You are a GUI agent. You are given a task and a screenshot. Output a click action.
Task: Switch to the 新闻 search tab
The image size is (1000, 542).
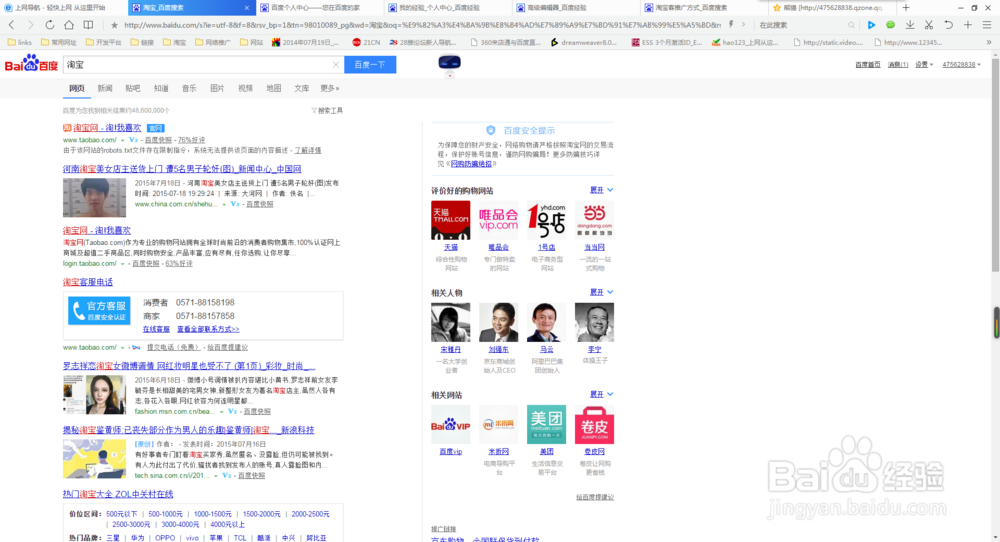tap(105, 88)
